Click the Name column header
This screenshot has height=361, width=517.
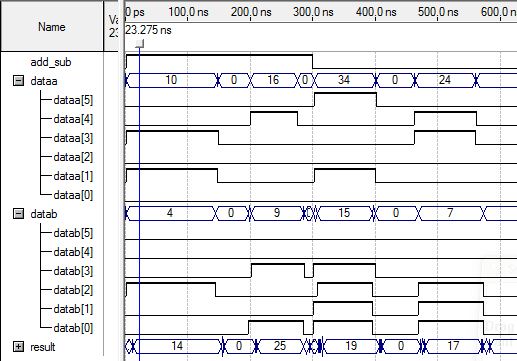point(52,27)
